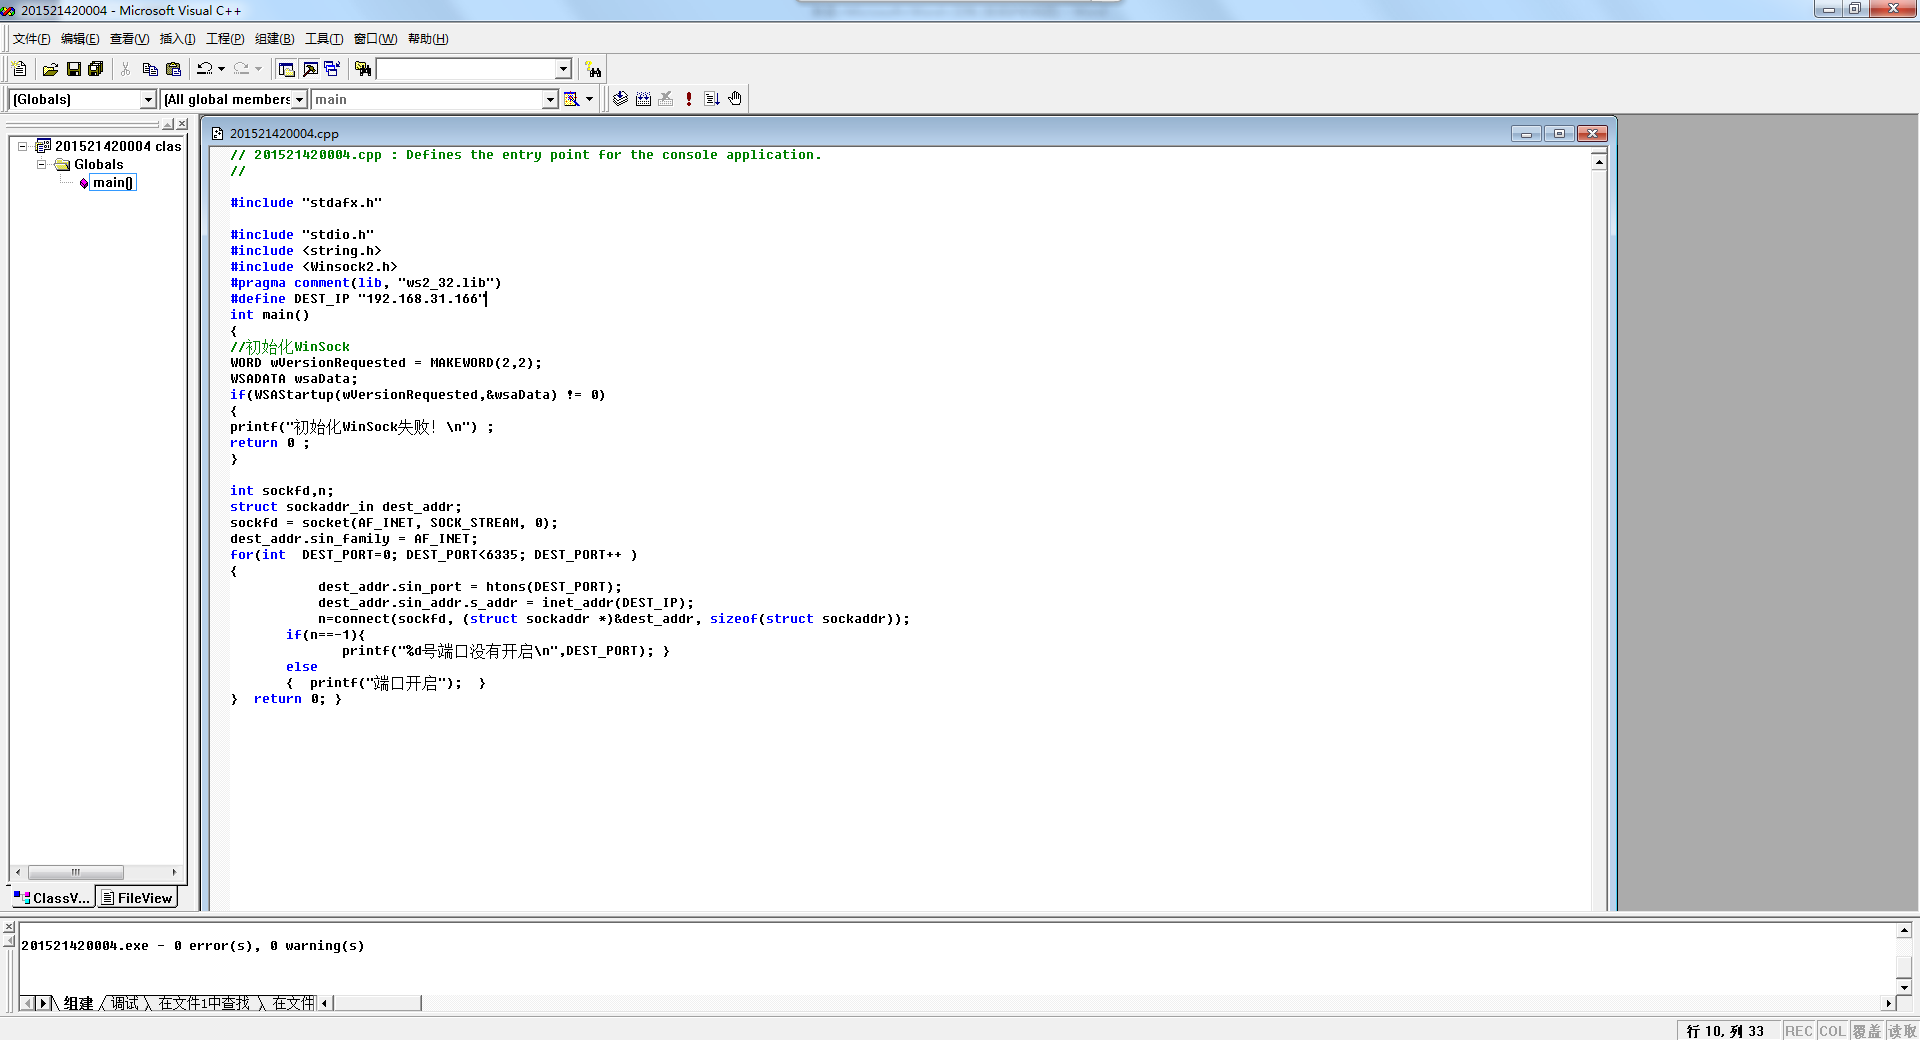Open the 组建(B) menu
Screen dimensions: 1920x1040
click(274, 39)
